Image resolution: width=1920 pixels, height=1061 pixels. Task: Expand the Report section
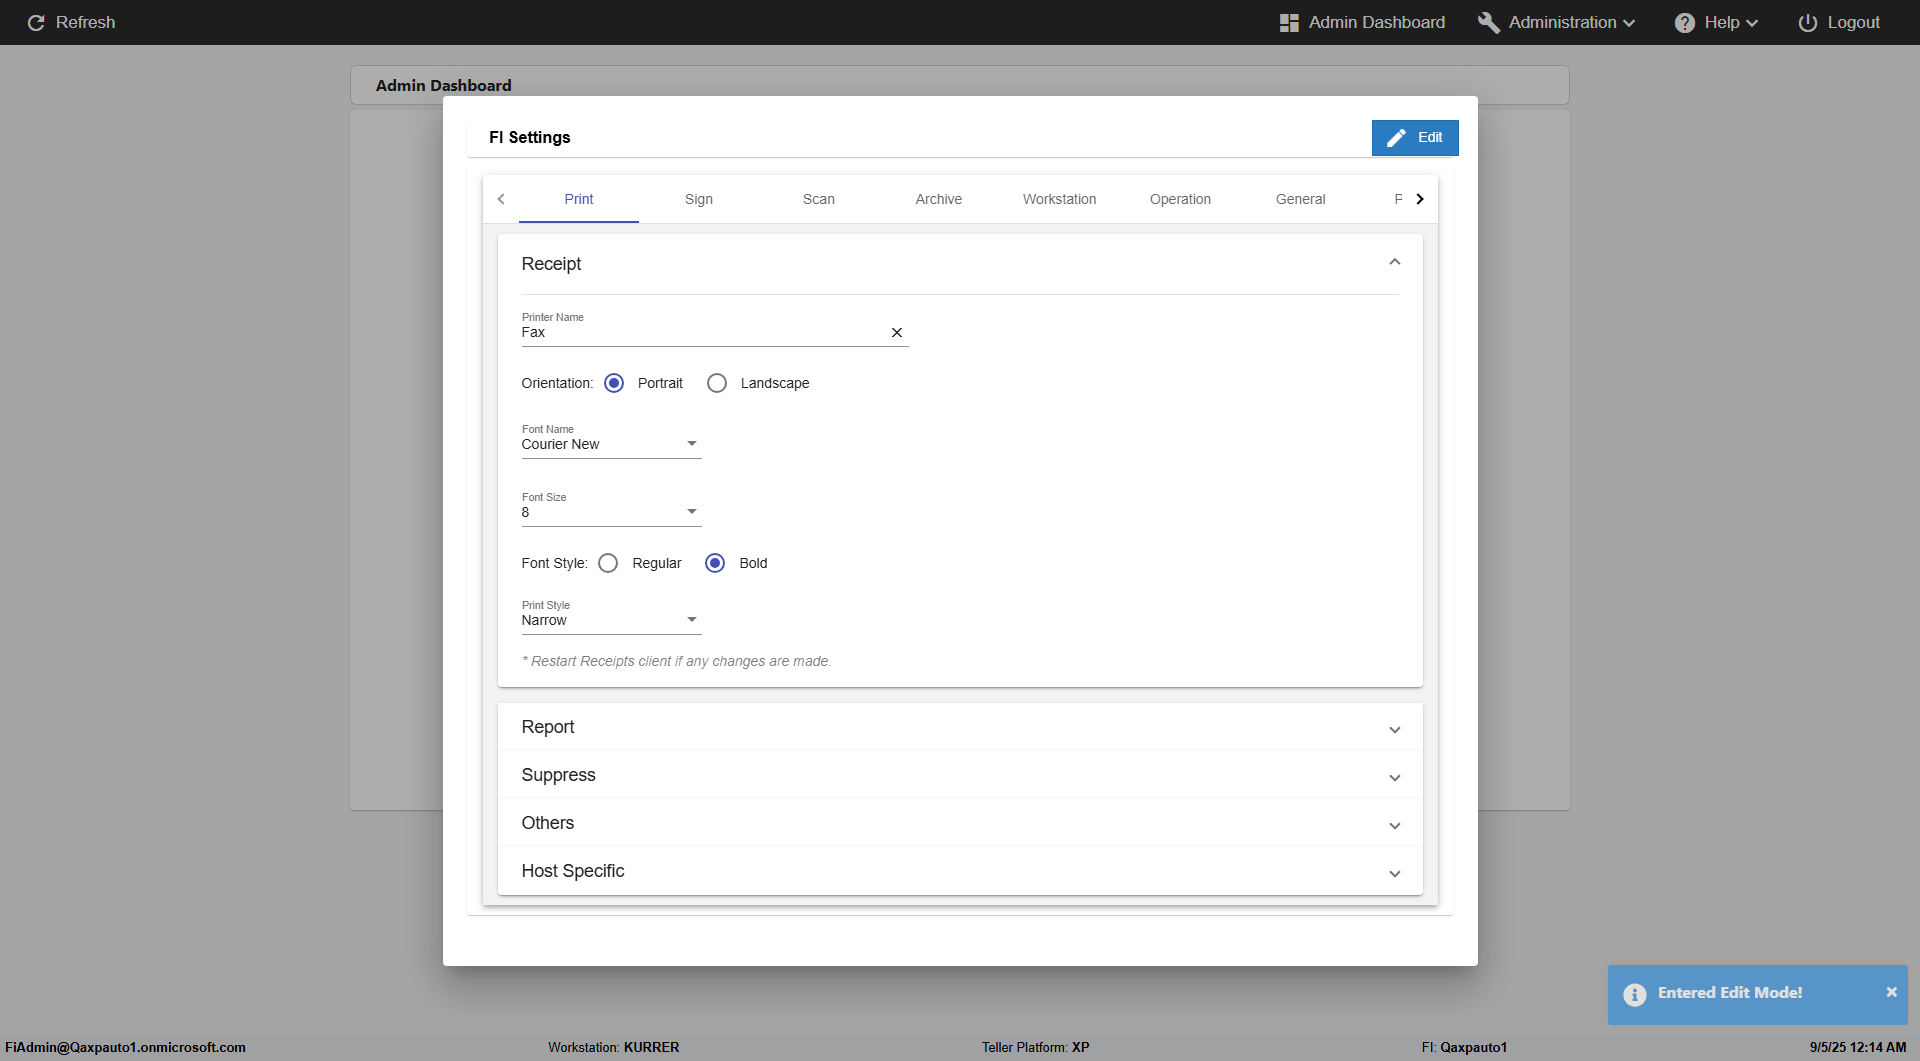960,727
